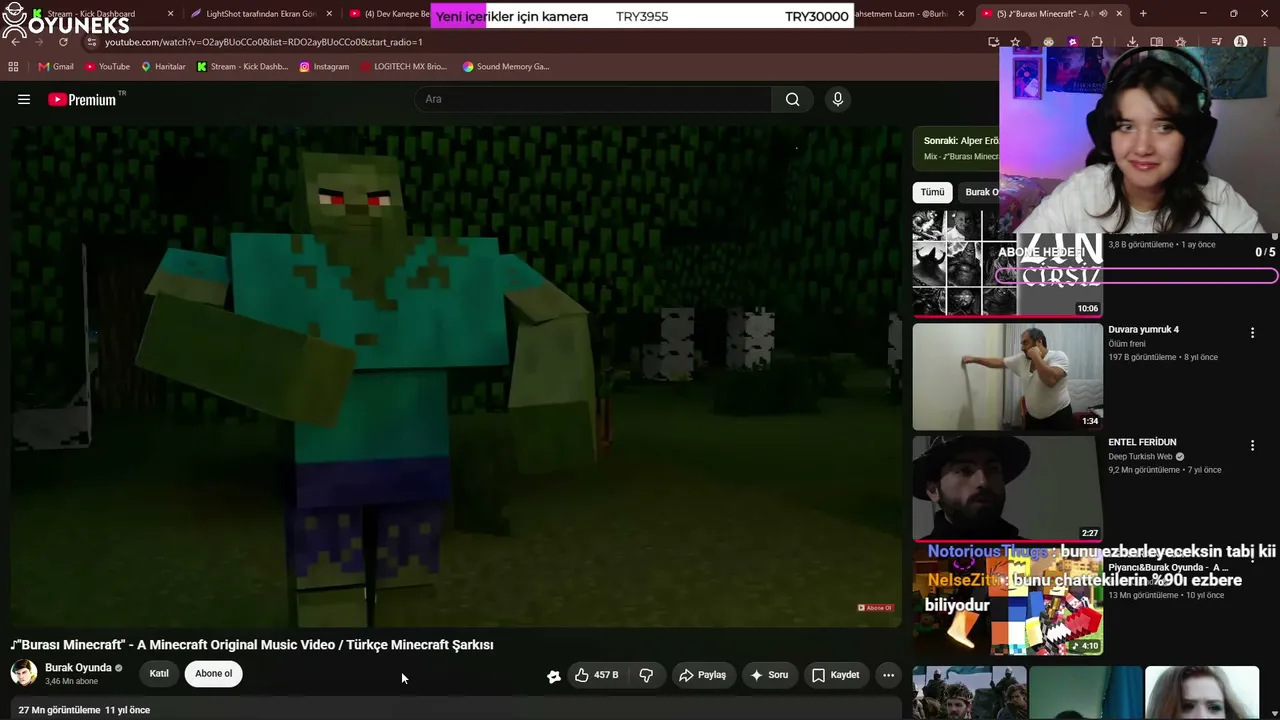Open the browser extensions puzzle icon
1280x720 pixels.
tap(1097, 42)
